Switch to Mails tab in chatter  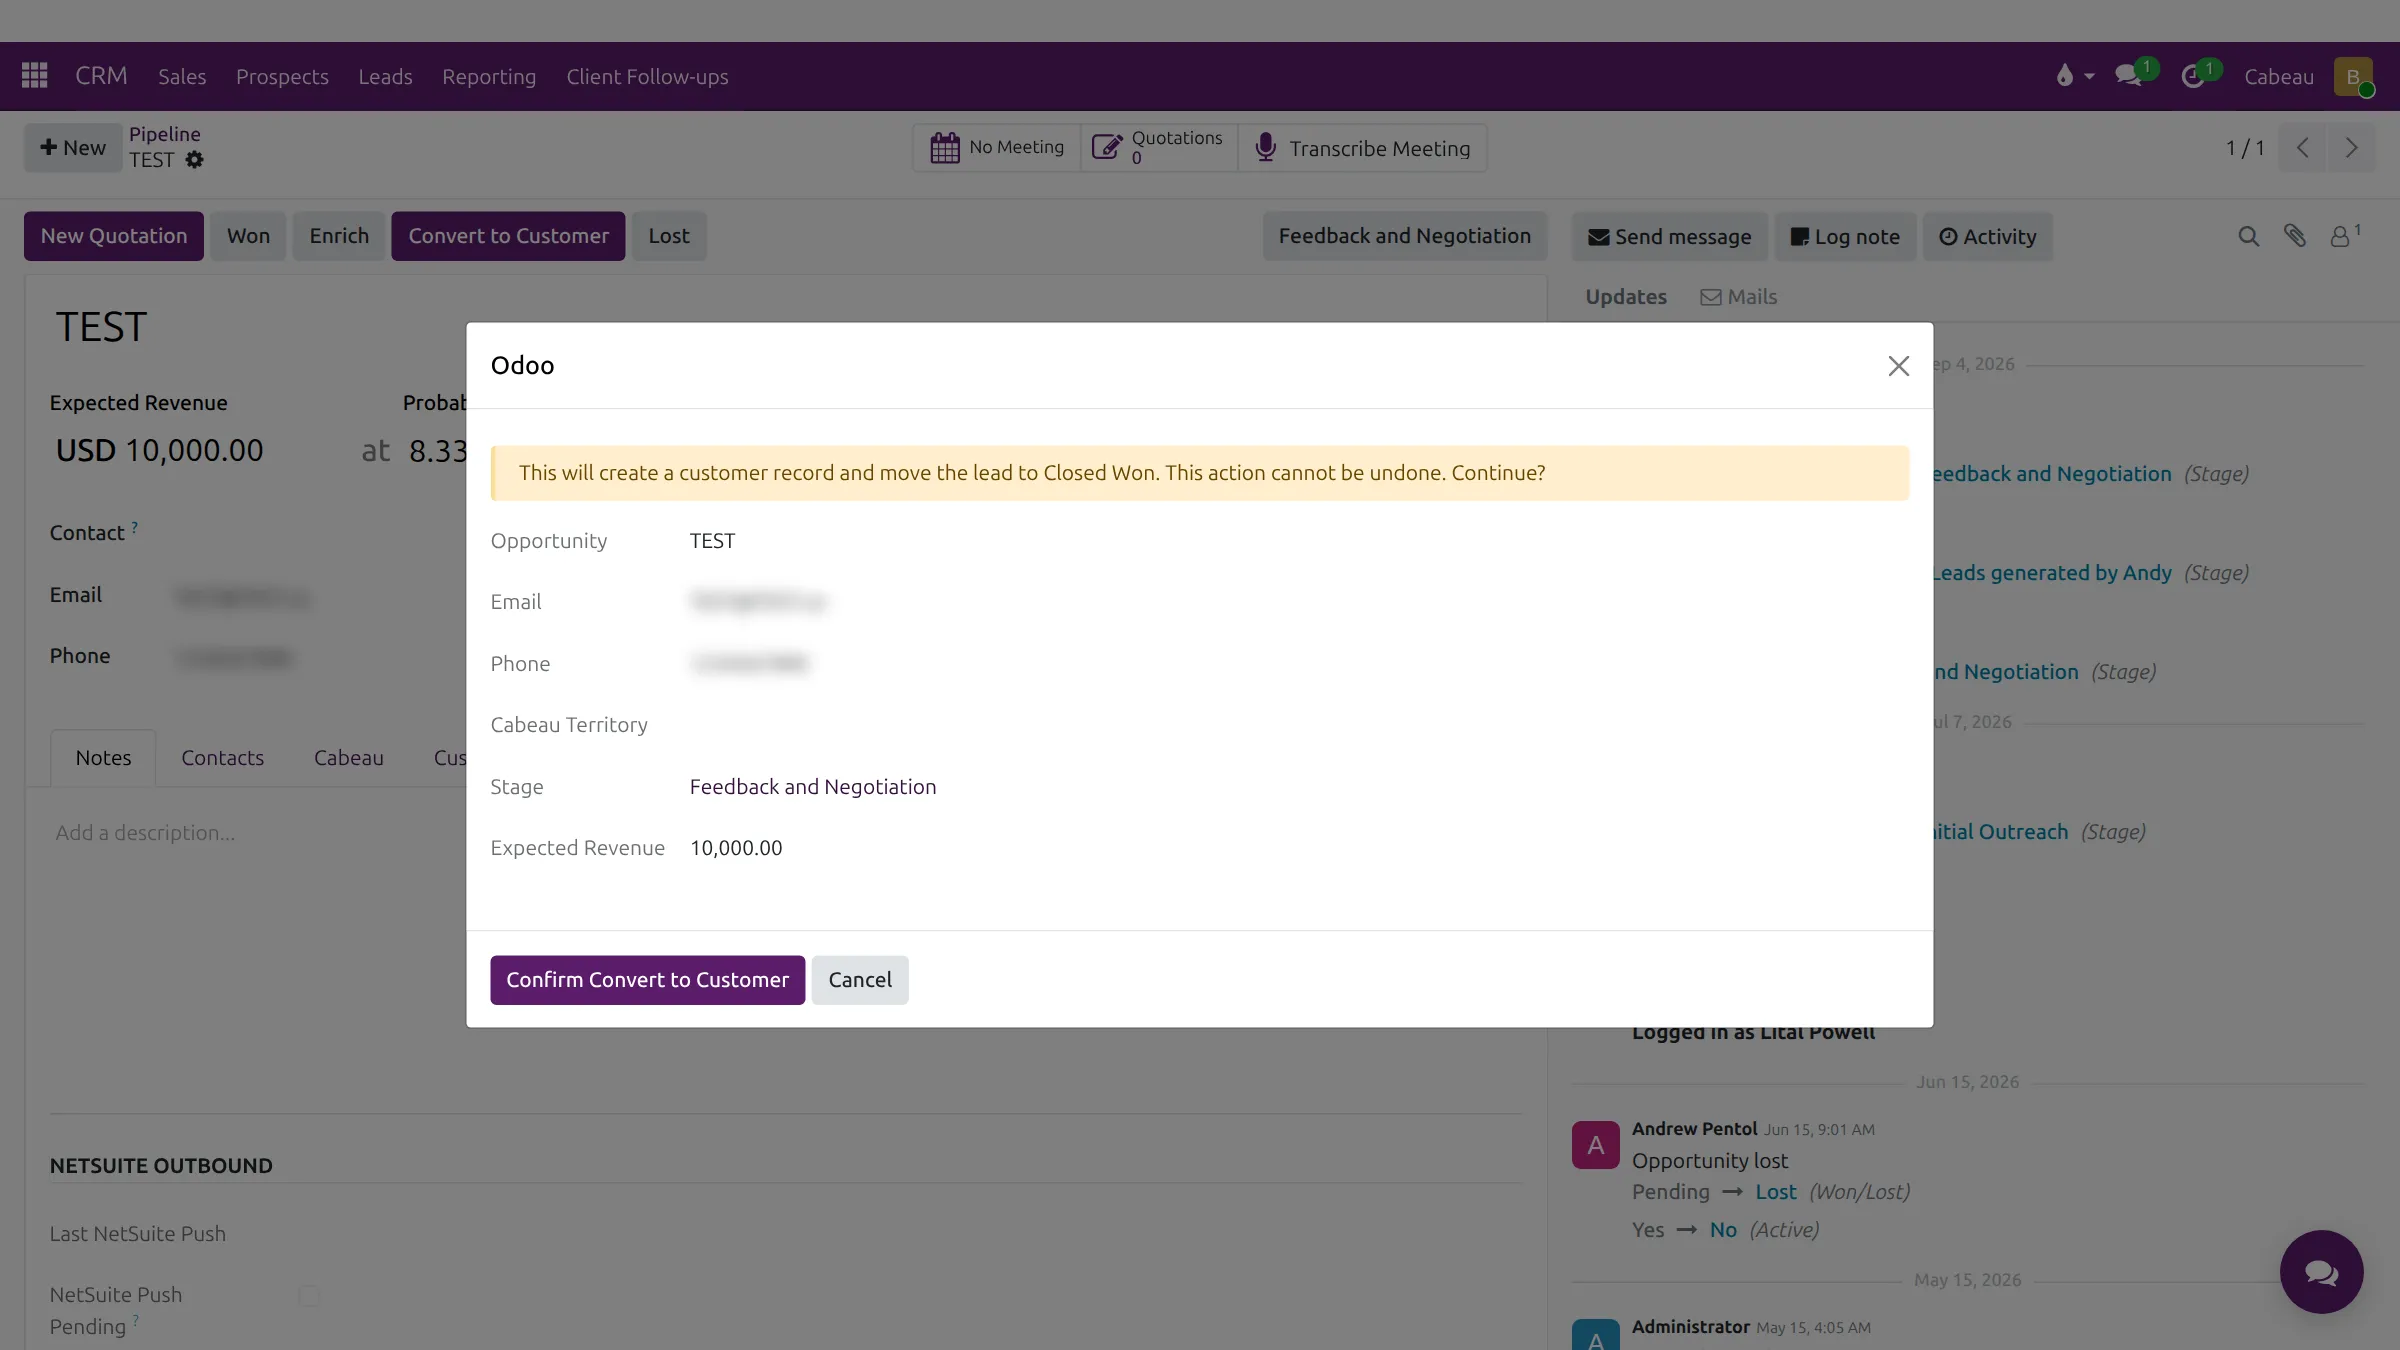pos(1739,297)
